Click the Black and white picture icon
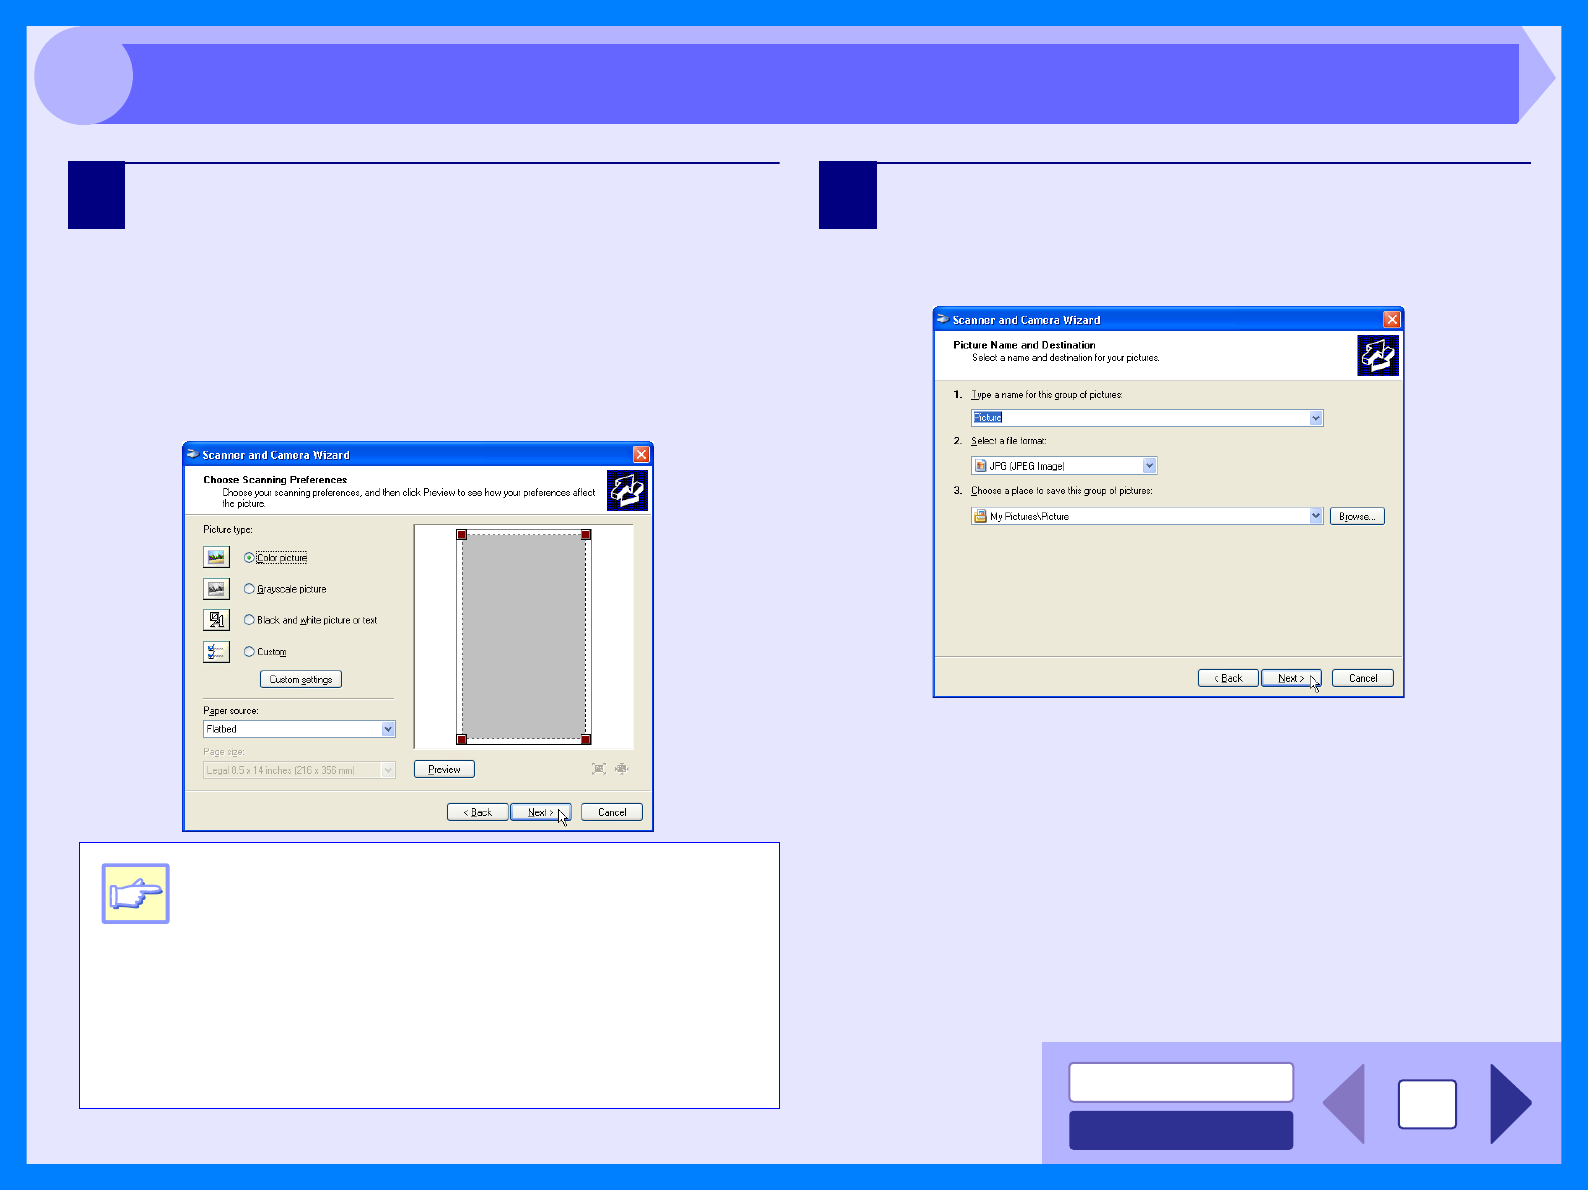This screenshot has height=1190, width=1588. point(216,620)
